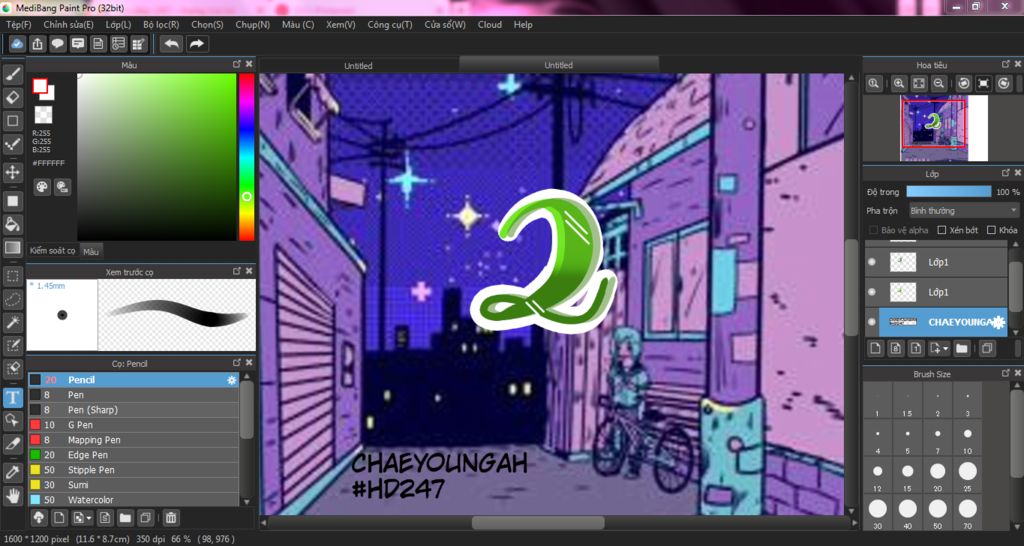Choose brush size 70 preset
1024x546 pixels.
(967, 512)
